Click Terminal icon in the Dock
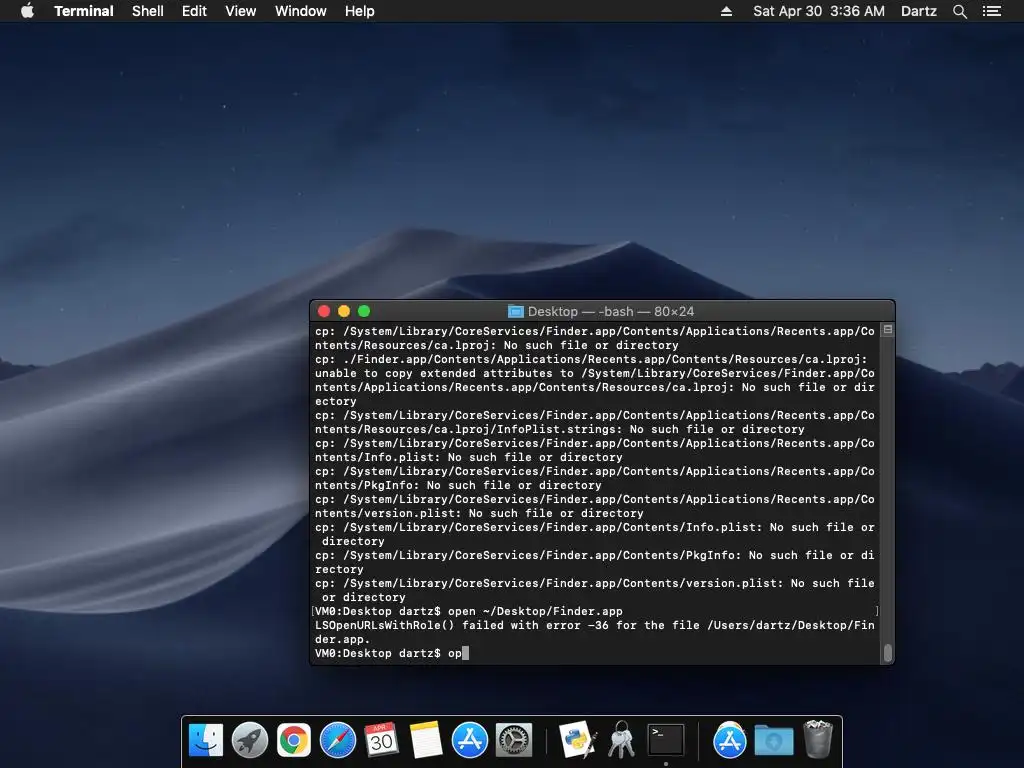This screenshot has width=1024, height=768. pos(665,741)
